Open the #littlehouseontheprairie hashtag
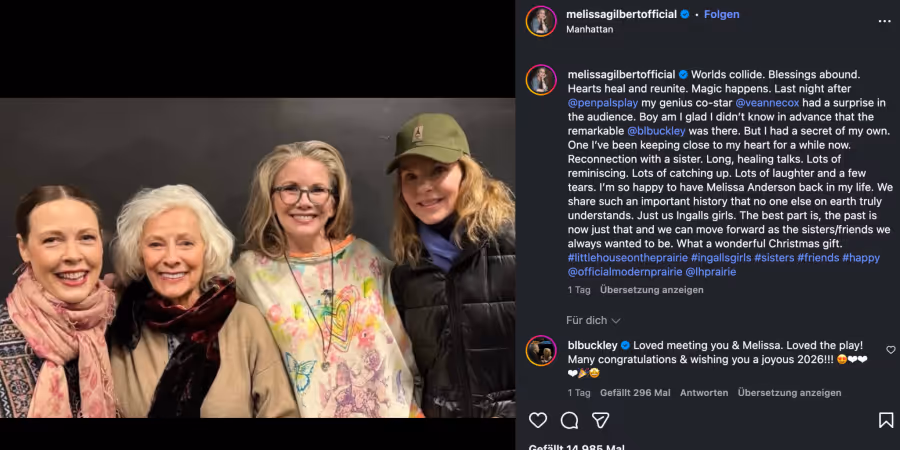The width and height of the screenshot is (900, 450). click(626, 258)
